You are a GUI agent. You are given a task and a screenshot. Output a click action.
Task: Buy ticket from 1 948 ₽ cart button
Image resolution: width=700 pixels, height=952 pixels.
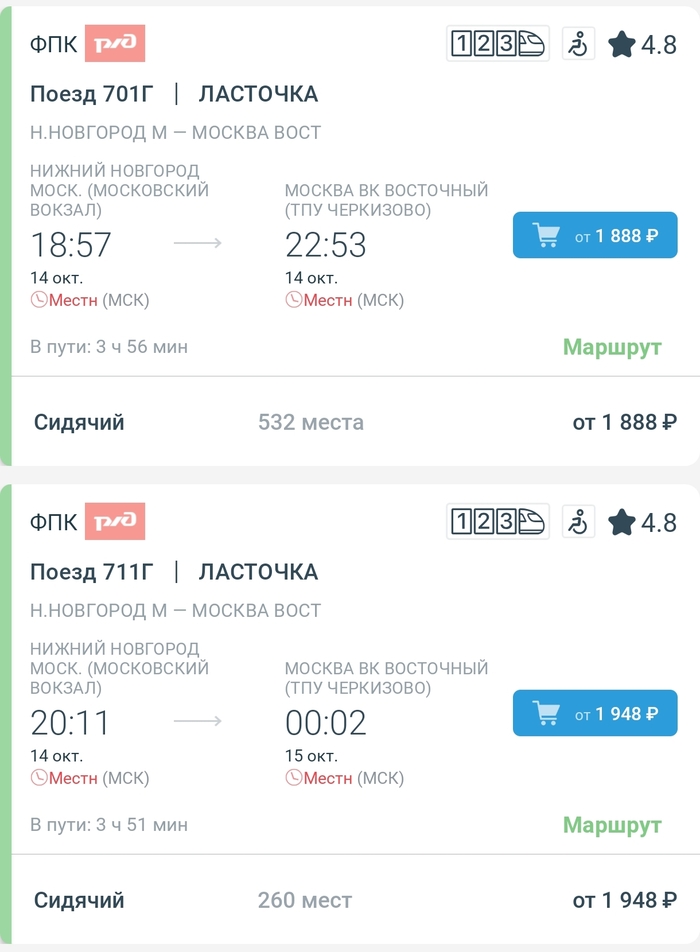click(x=594, y=714)
